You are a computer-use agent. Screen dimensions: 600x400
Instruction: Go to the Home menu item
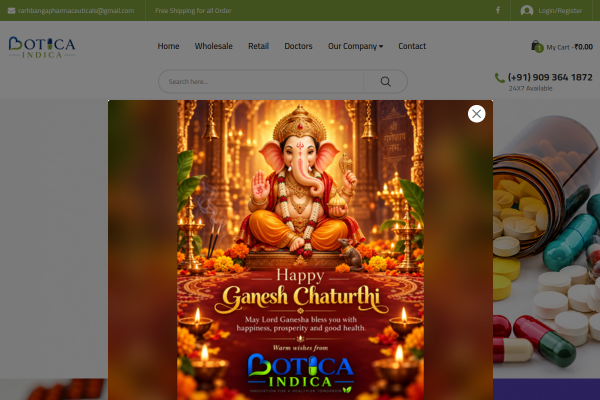[x=168, y=46]
